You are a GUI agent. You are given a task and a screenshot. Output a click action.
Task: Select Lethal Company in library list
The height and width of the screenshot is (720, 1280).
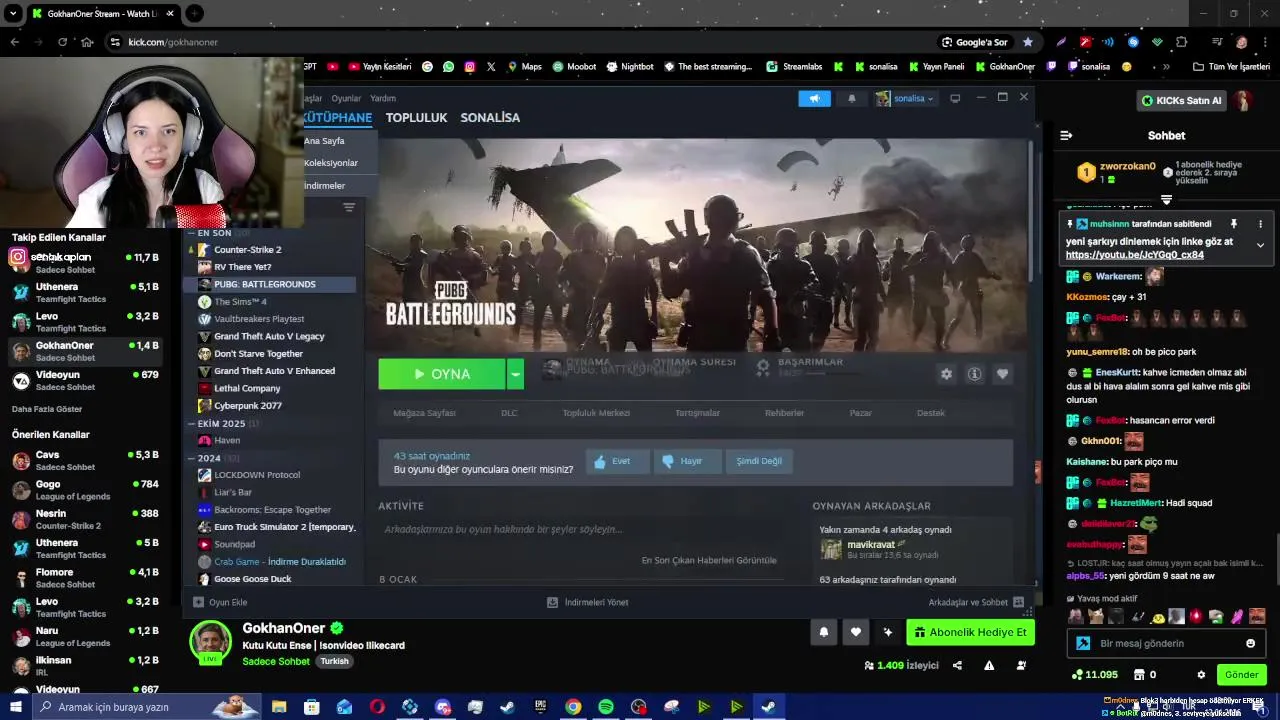tap(246, 388)
